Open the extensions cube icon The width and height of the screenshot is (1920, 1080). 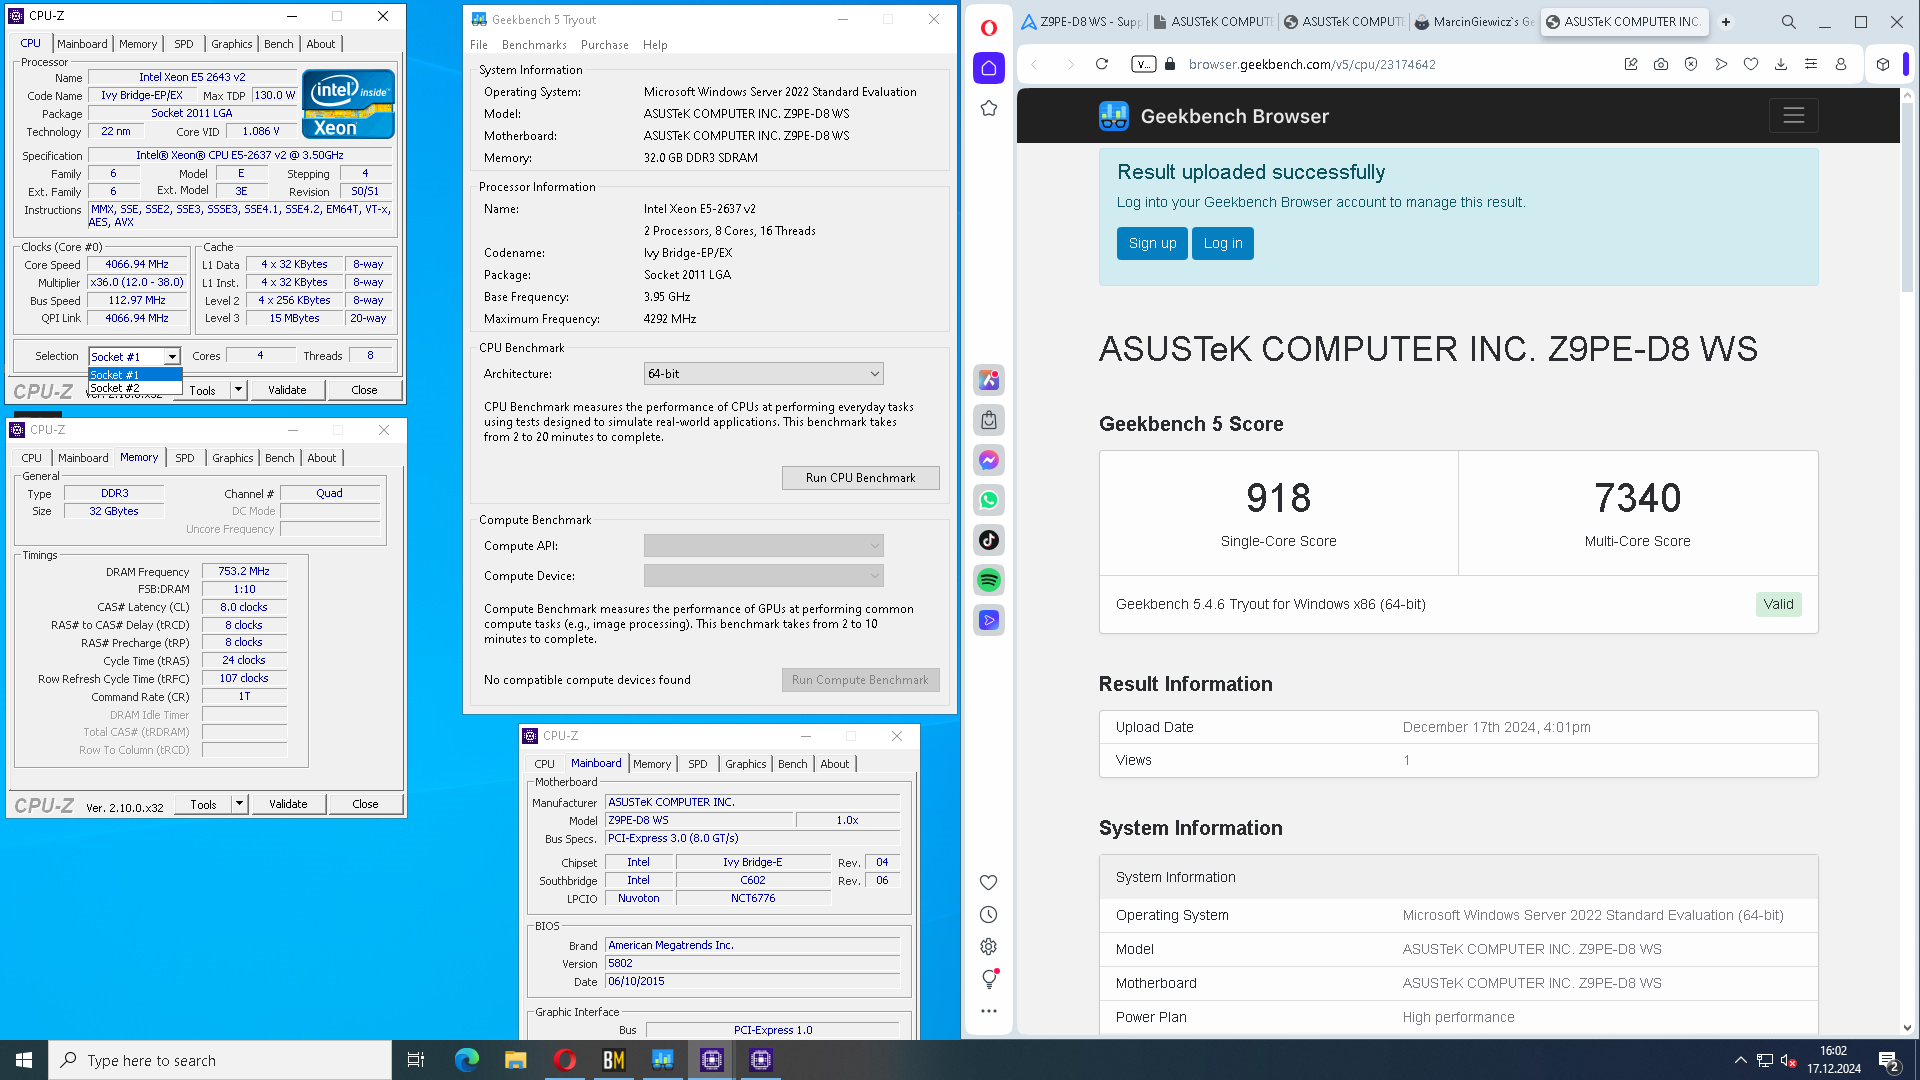point(1882,64)
